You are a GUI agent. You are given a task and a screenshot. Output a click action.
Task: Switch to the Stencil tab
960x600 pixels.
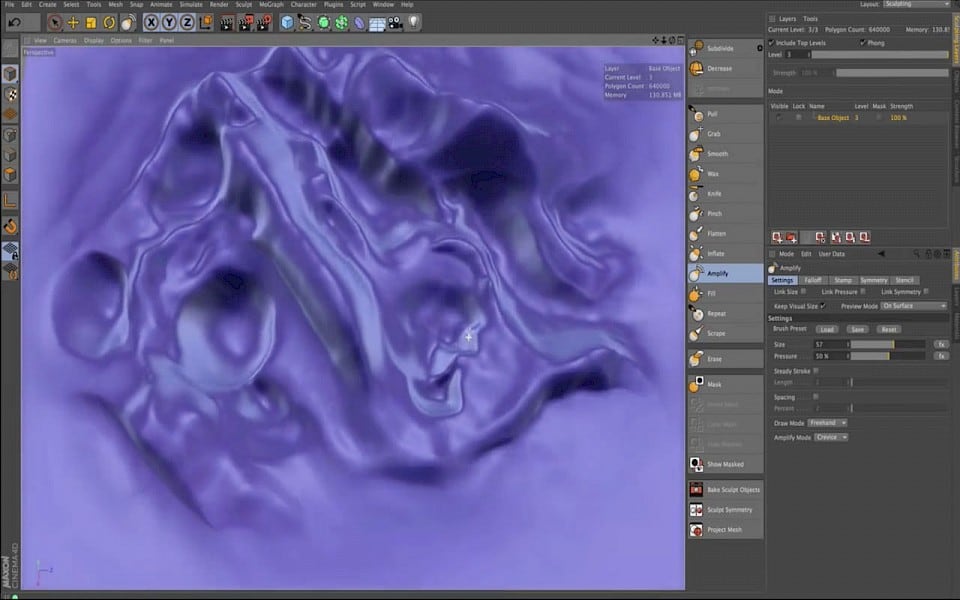point(904,280)
